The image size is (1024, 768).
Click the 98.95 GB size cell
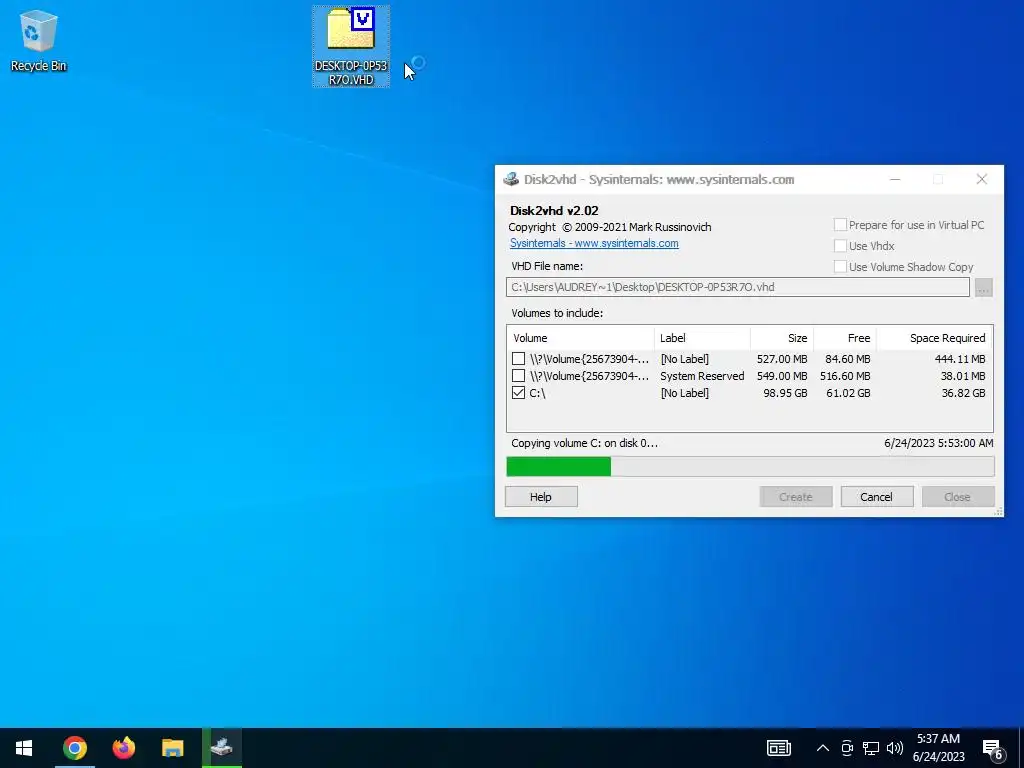pos(785,393)
